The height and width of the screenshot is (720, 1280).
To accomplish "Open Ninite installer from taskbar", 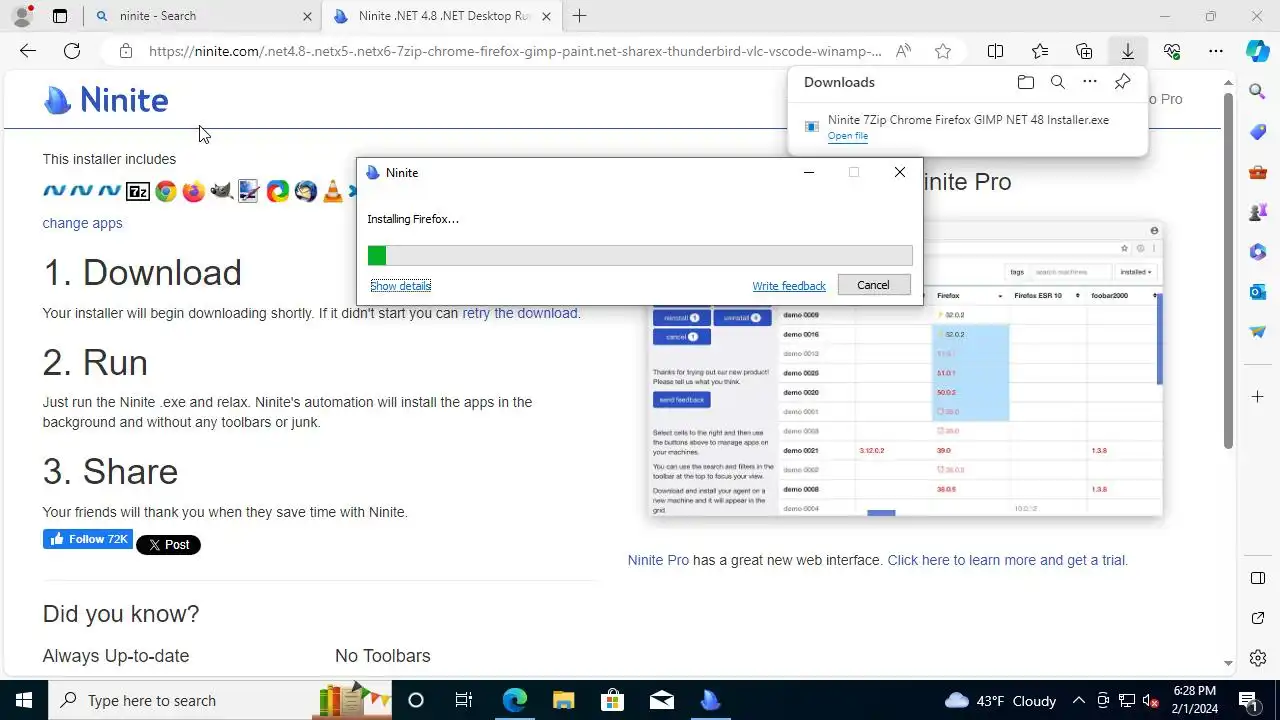I will click(x=710, y=700).
